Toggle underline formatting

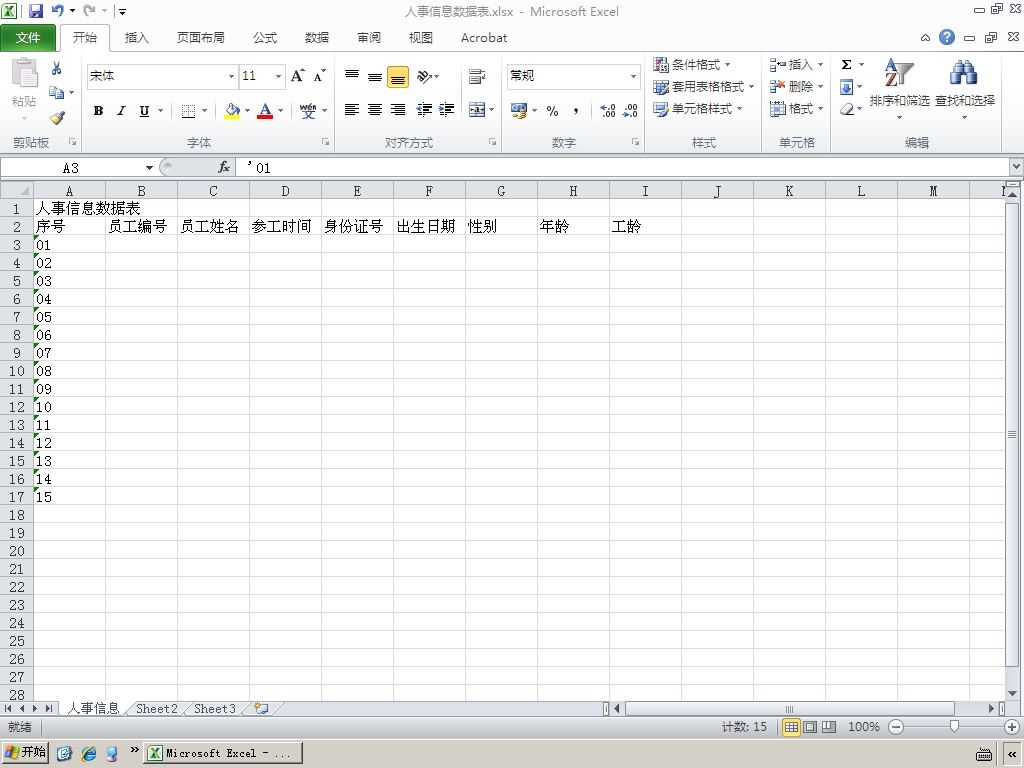(144, 111)
